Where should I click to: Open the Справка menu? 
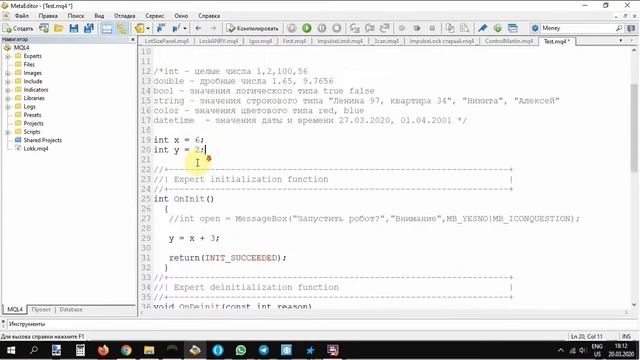tap(209, 16)
